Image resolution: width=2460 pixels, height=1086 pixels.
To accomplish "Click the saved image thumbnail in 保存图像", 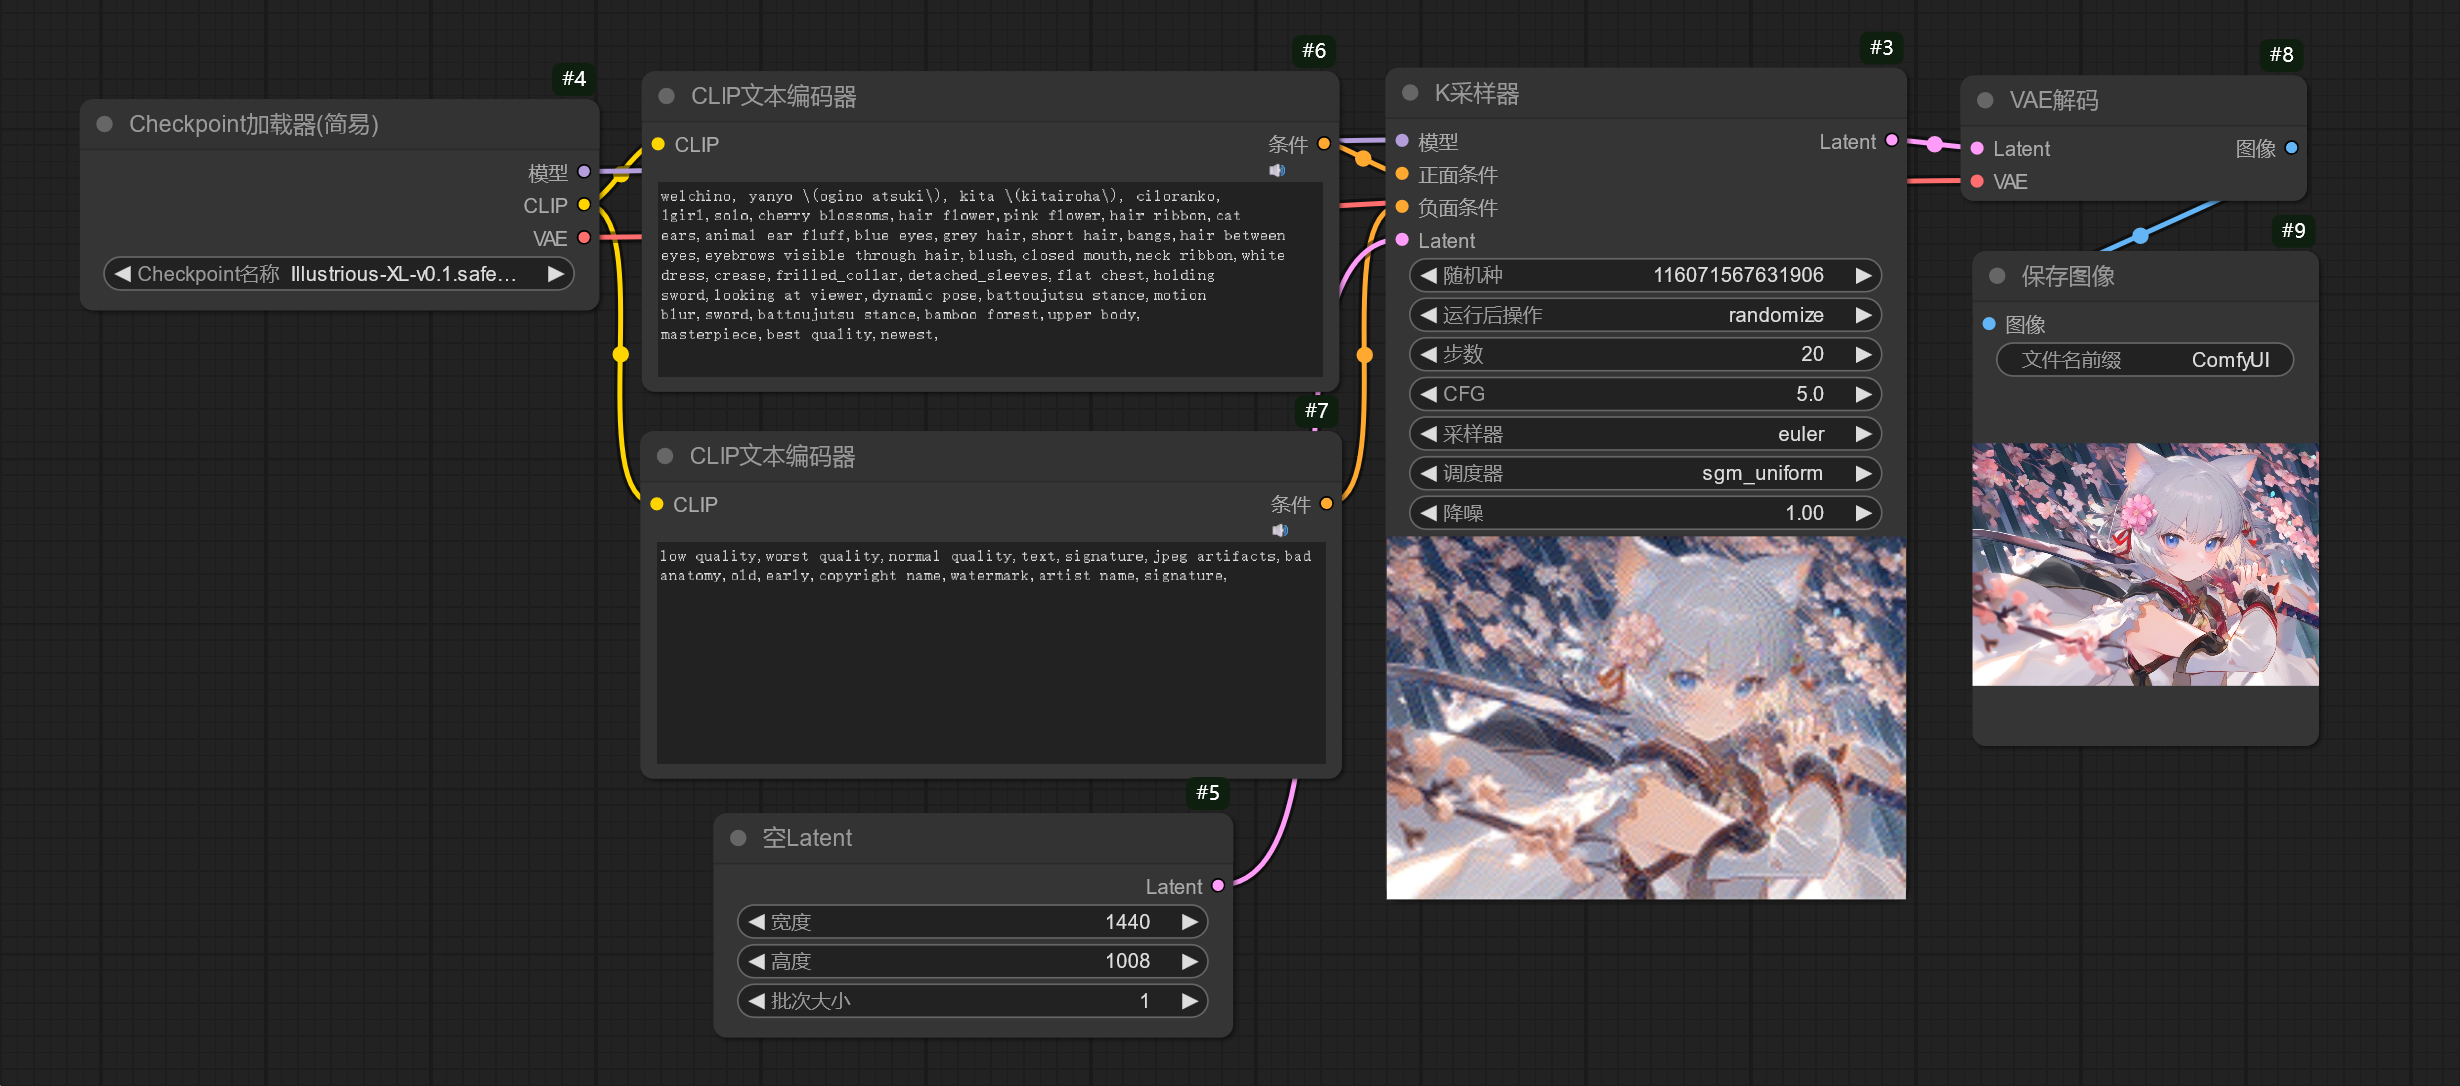I will point(2144,564).
